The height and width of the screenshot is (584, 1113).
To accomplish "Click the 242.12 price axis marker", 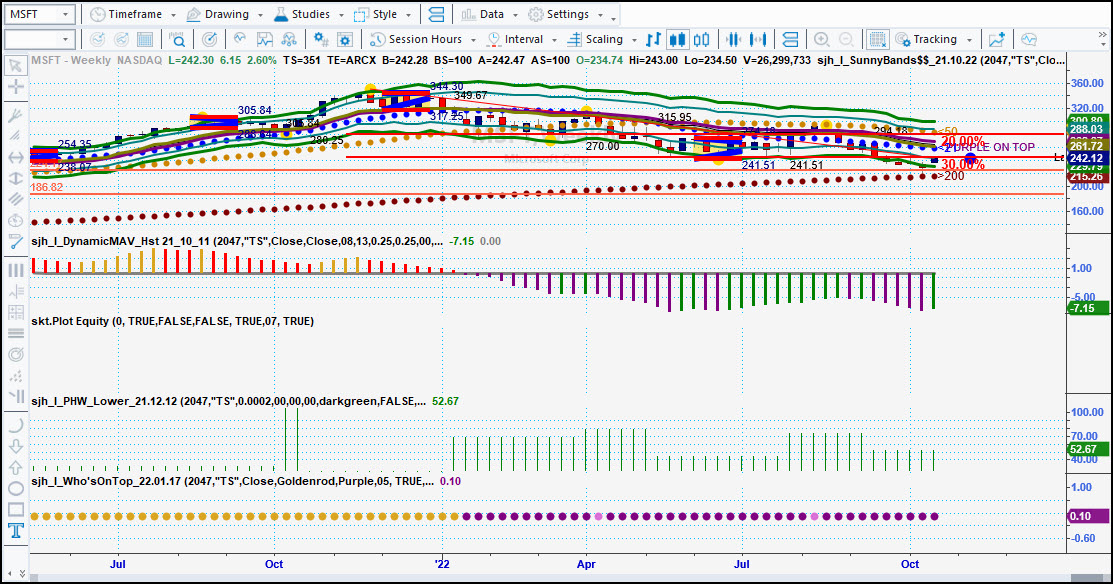I will [1087, 158].
